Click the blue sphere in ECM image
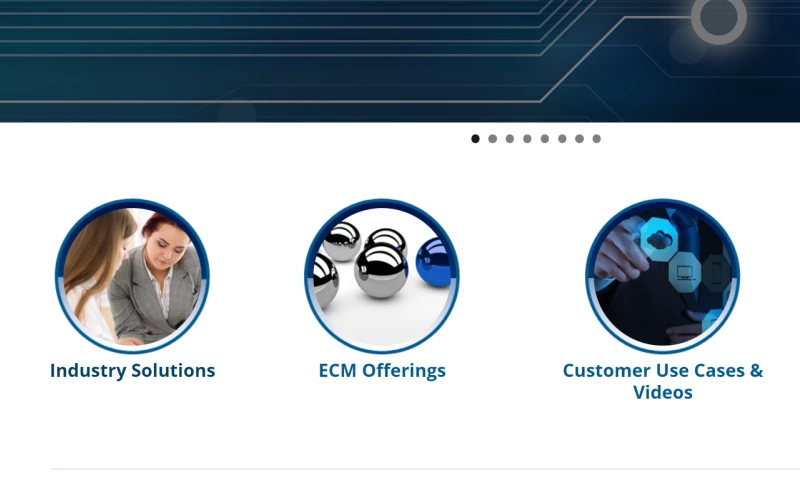The image size is (800, 480). (434, 263)
